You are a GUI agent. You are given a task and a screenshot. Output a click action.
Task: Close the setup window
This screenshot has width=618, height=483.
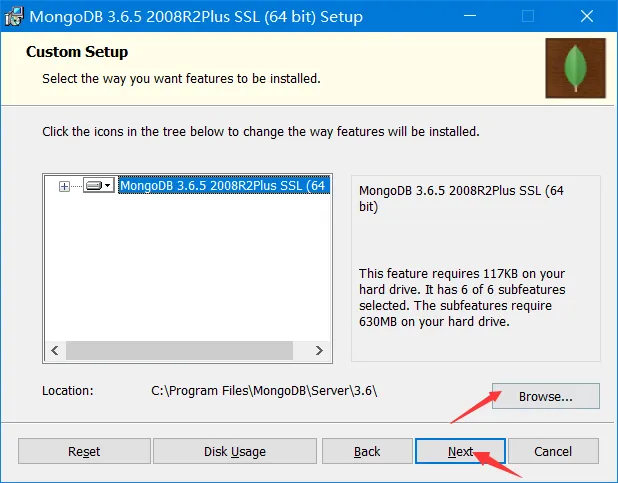click(x=587, y=16)
